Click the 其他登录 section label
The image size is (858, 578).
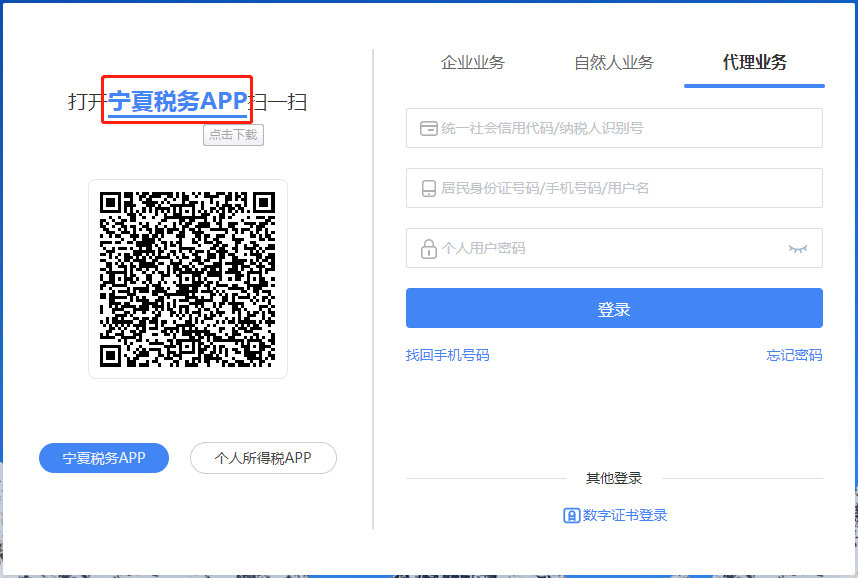tap(613, 478)
